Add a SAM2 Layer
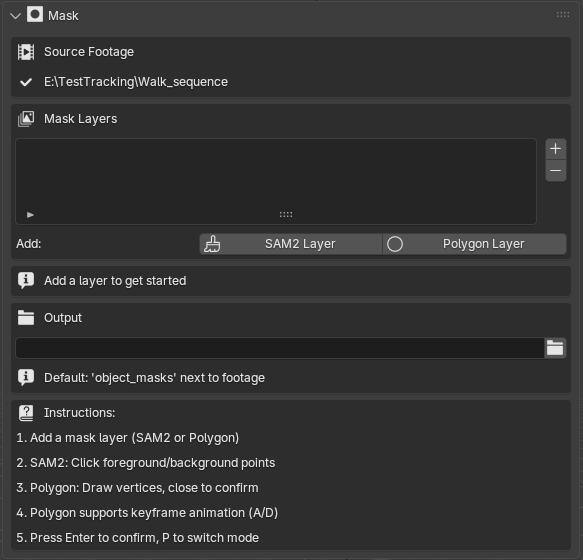The width and height of the screenshot is (583, 560). coord(291,244)
